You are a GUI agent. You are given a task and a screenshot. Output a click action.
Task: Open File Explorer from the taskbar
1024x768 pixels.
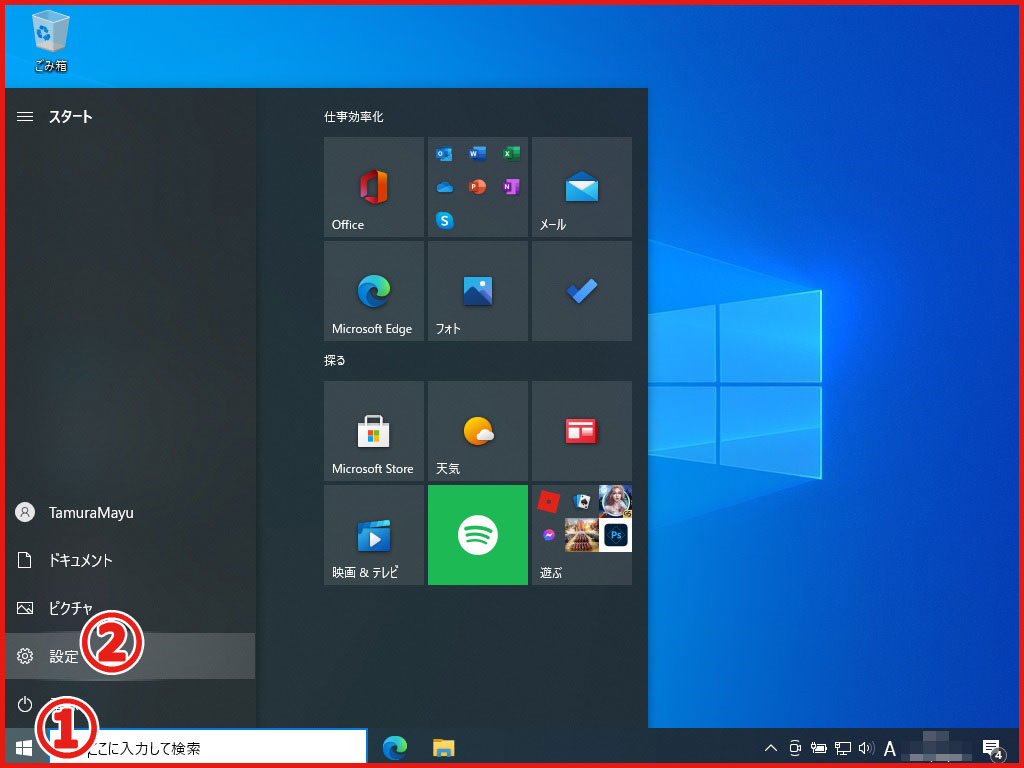[x=444, y=747]
